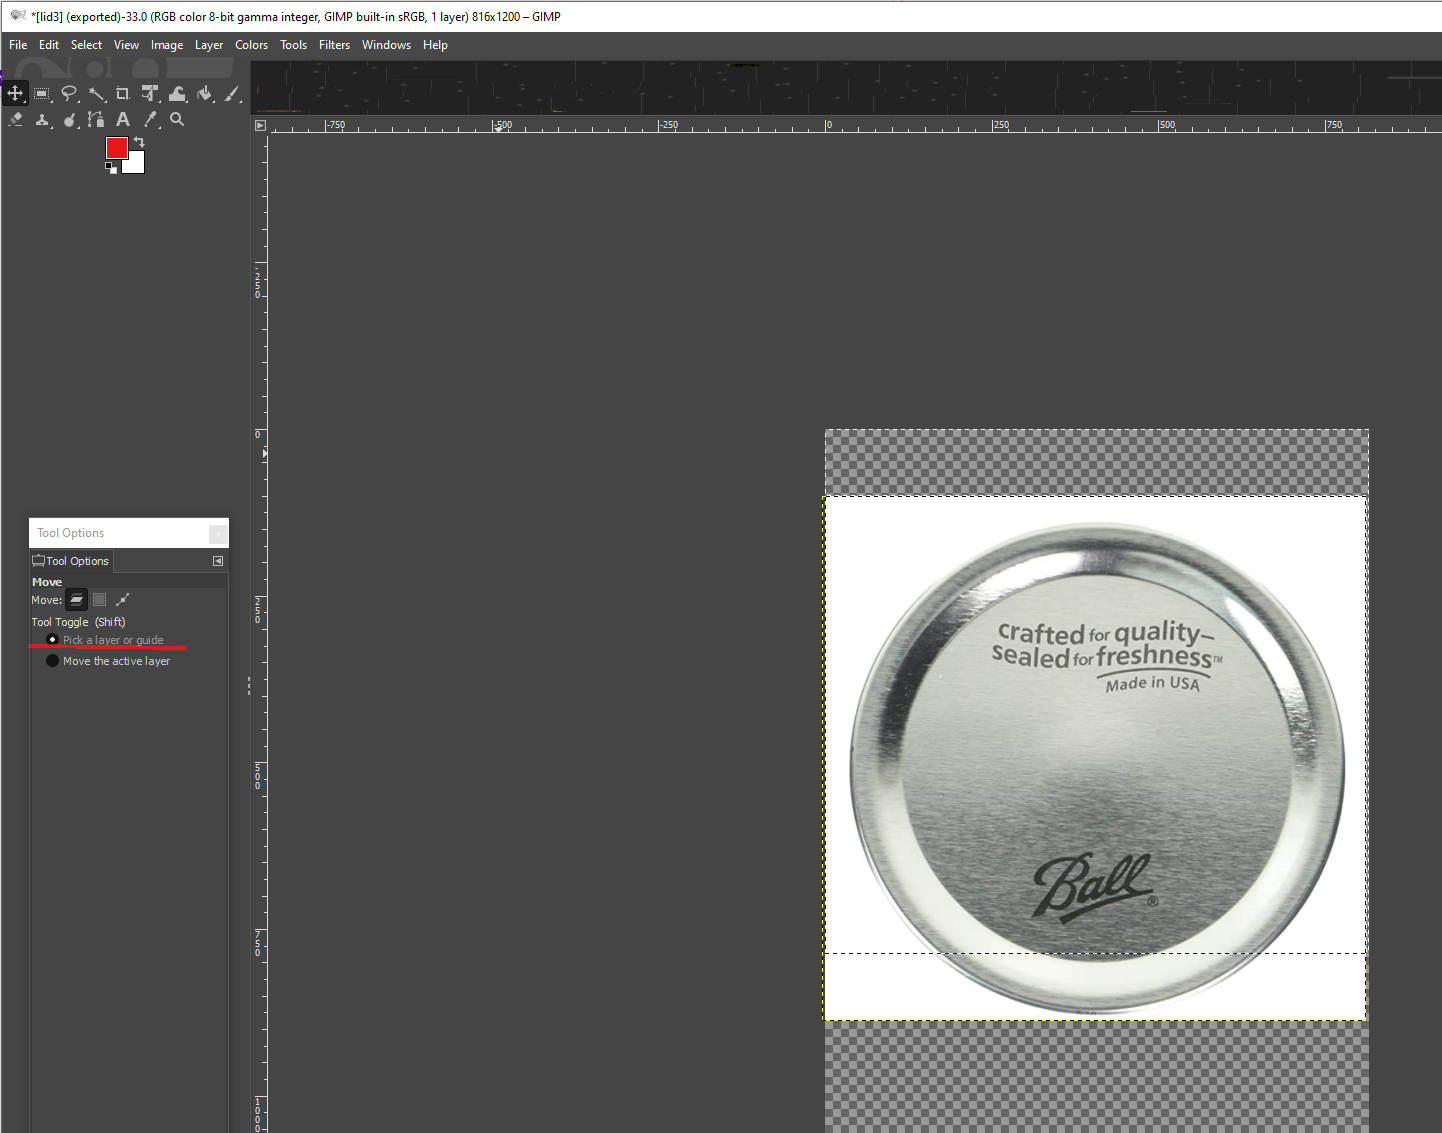Open the Tool Options tab configuration menu
Viewport: 1442px width, 1133px height.
click(x=218, y=561)
